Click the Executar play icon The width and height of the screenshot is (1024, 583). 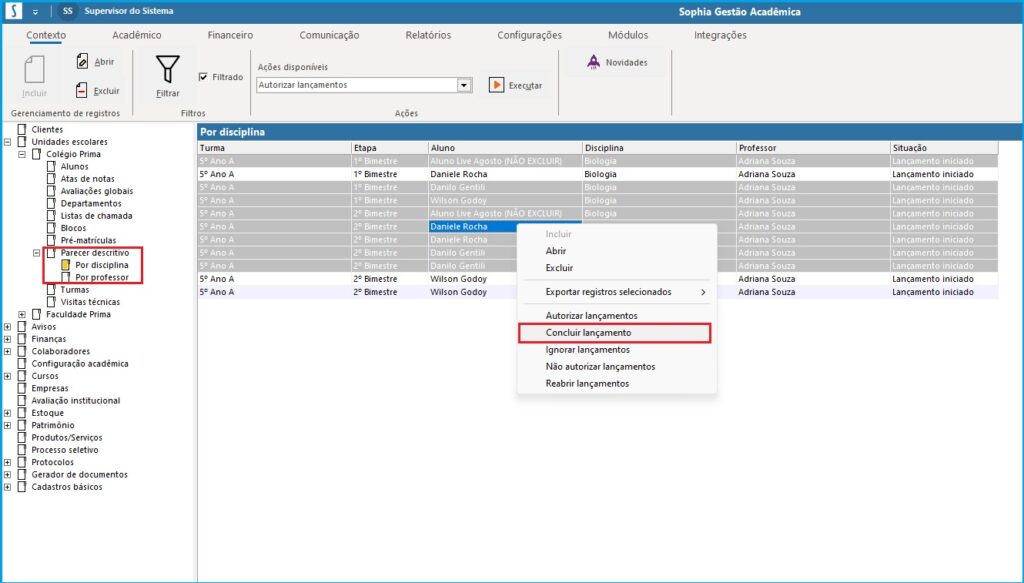(x=496, y=85)
